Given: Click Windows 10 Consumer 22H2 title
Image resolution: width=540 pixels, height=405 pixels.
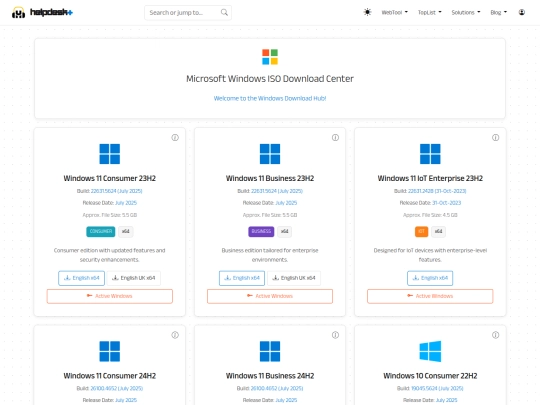Looking at the screenshot, I should 430,376.
